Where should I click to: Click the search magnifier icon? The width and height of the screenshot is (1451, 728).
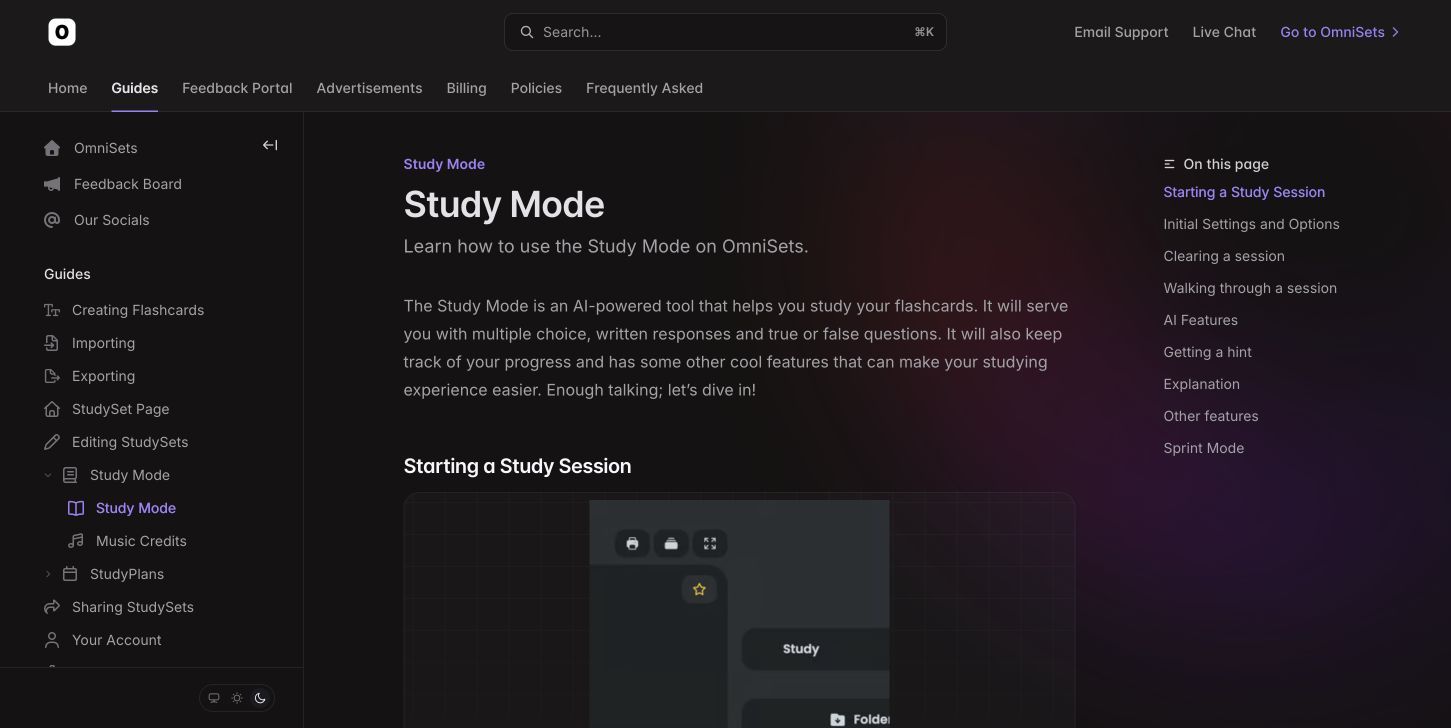[x=526, y=32]
